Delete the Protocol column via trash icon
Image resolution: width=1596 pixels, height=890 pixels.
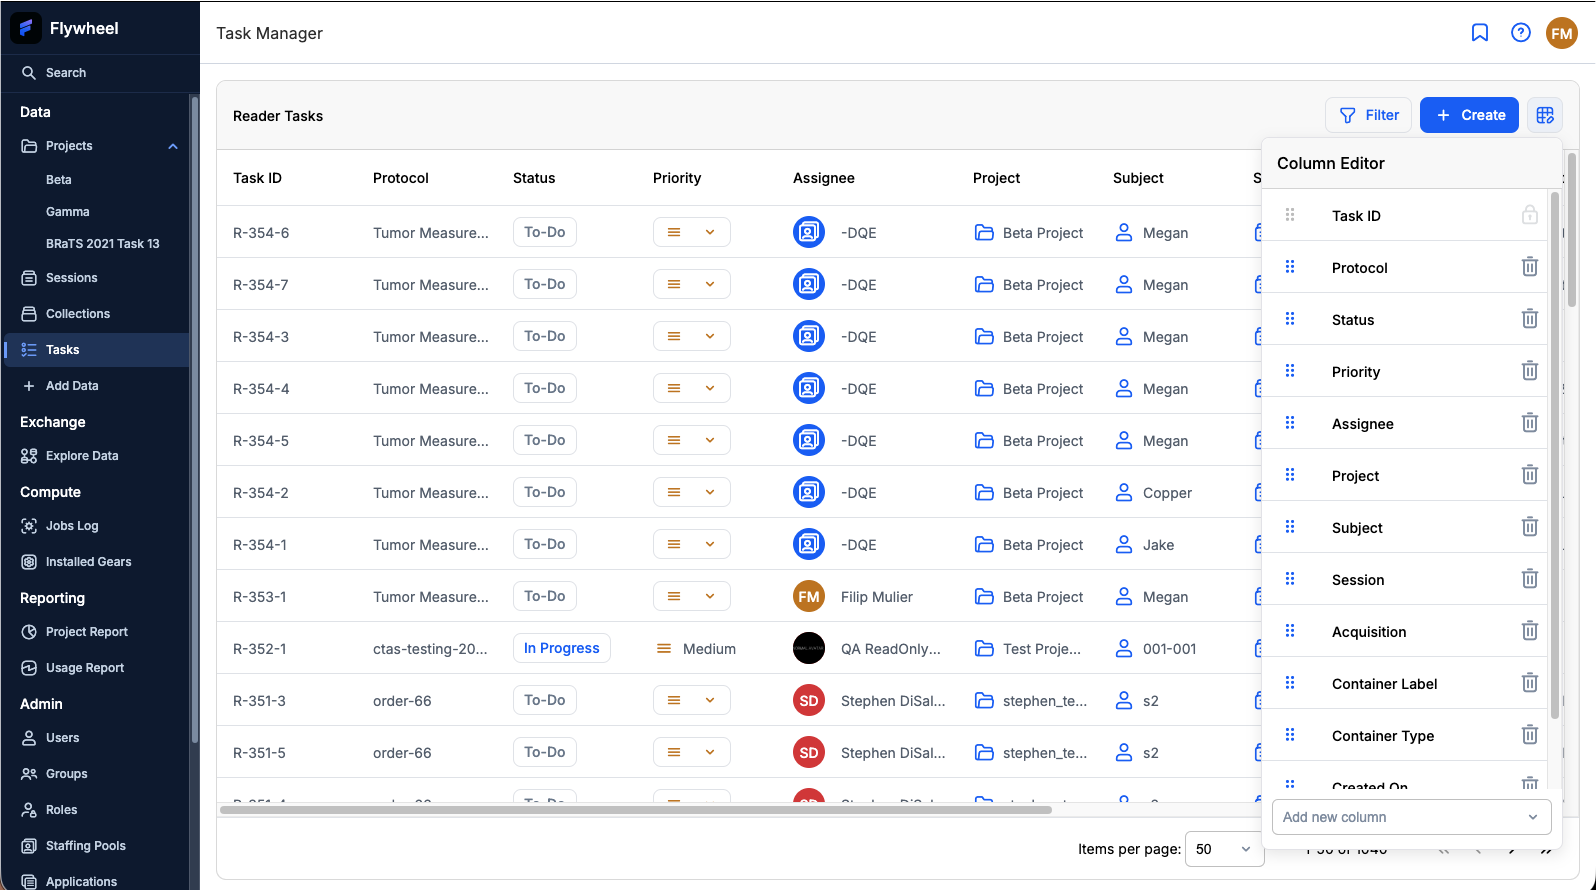(x=1529, y=267)
